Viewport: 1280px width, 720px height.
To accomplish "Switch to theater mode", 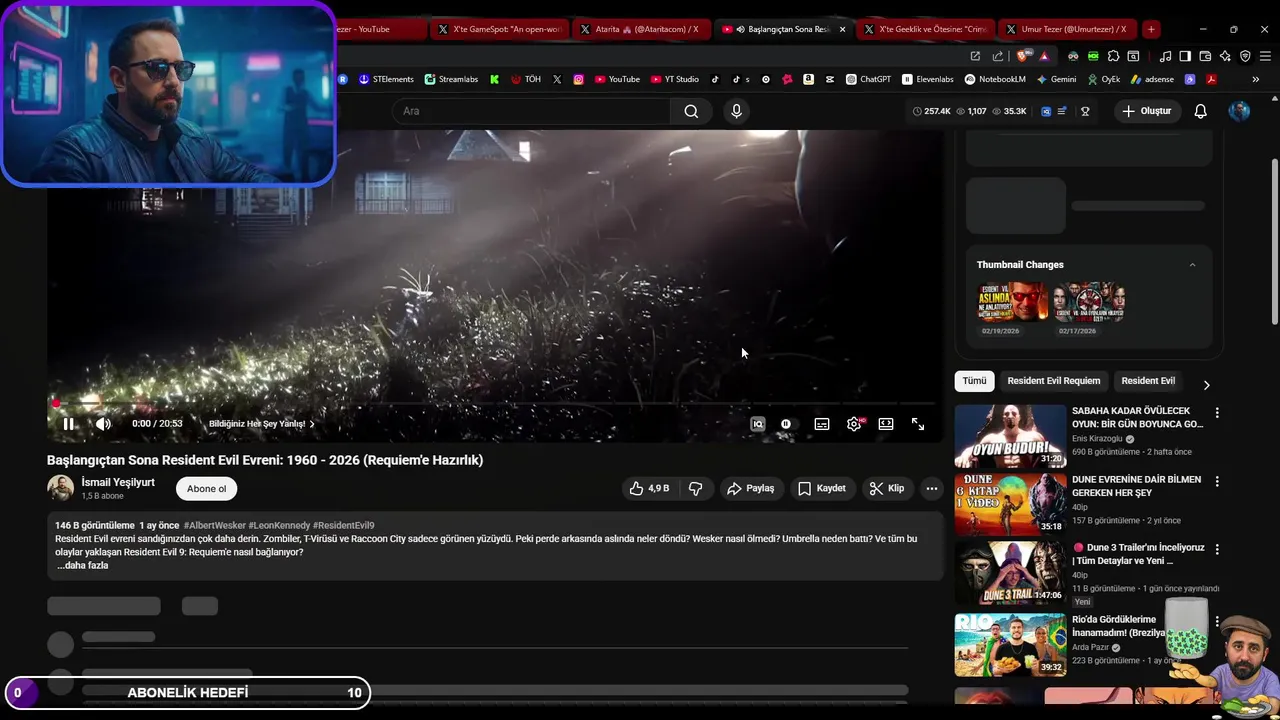I will (x=886, y=424).
